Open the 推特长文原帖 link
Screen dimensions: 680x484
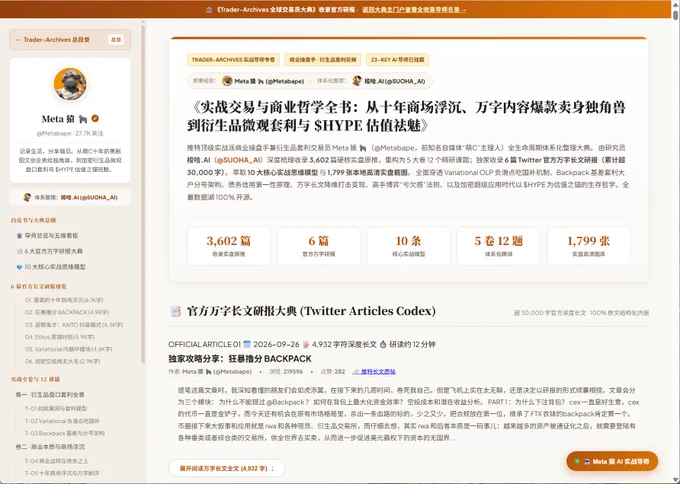378,372
